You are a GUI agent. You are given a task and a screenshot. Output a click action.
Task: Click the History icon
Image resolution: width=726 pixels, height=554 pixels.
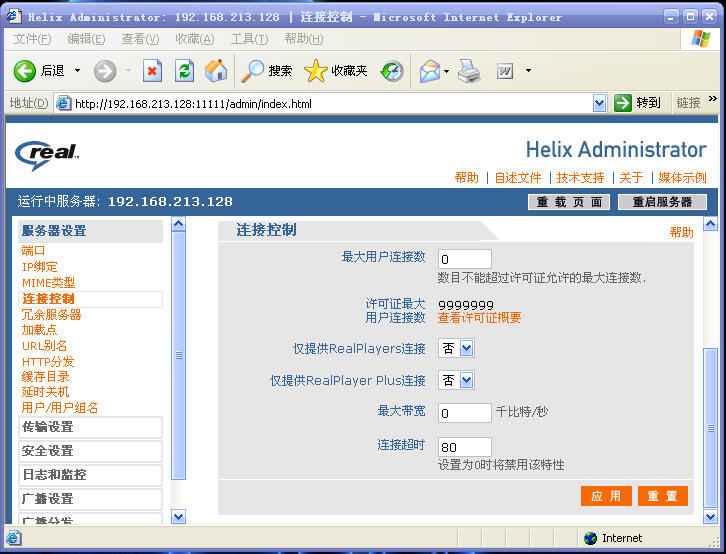[392, 71]
